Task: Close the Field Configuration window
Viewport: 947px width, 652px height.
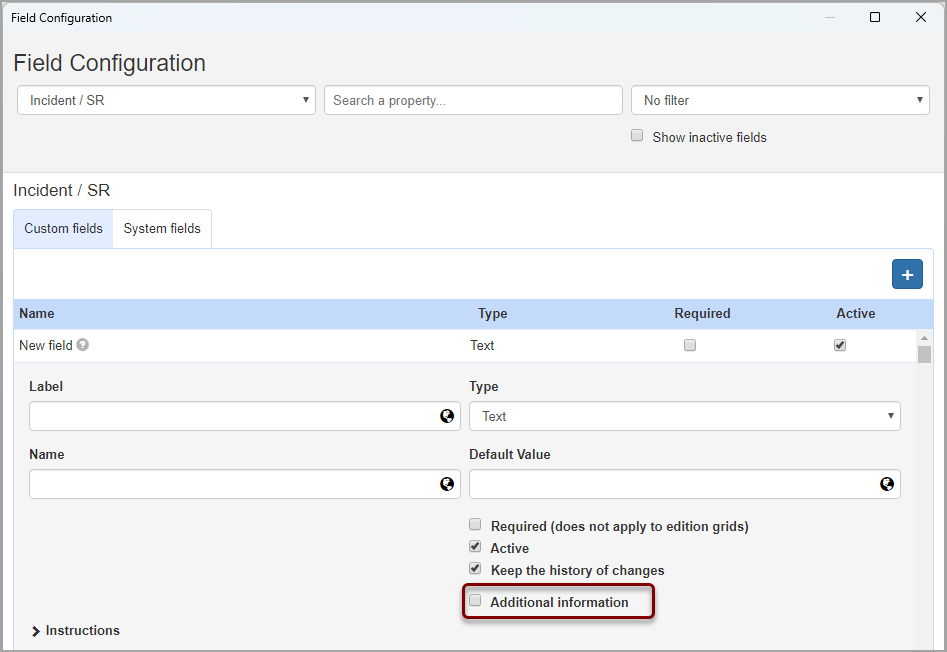Action: 921,17
